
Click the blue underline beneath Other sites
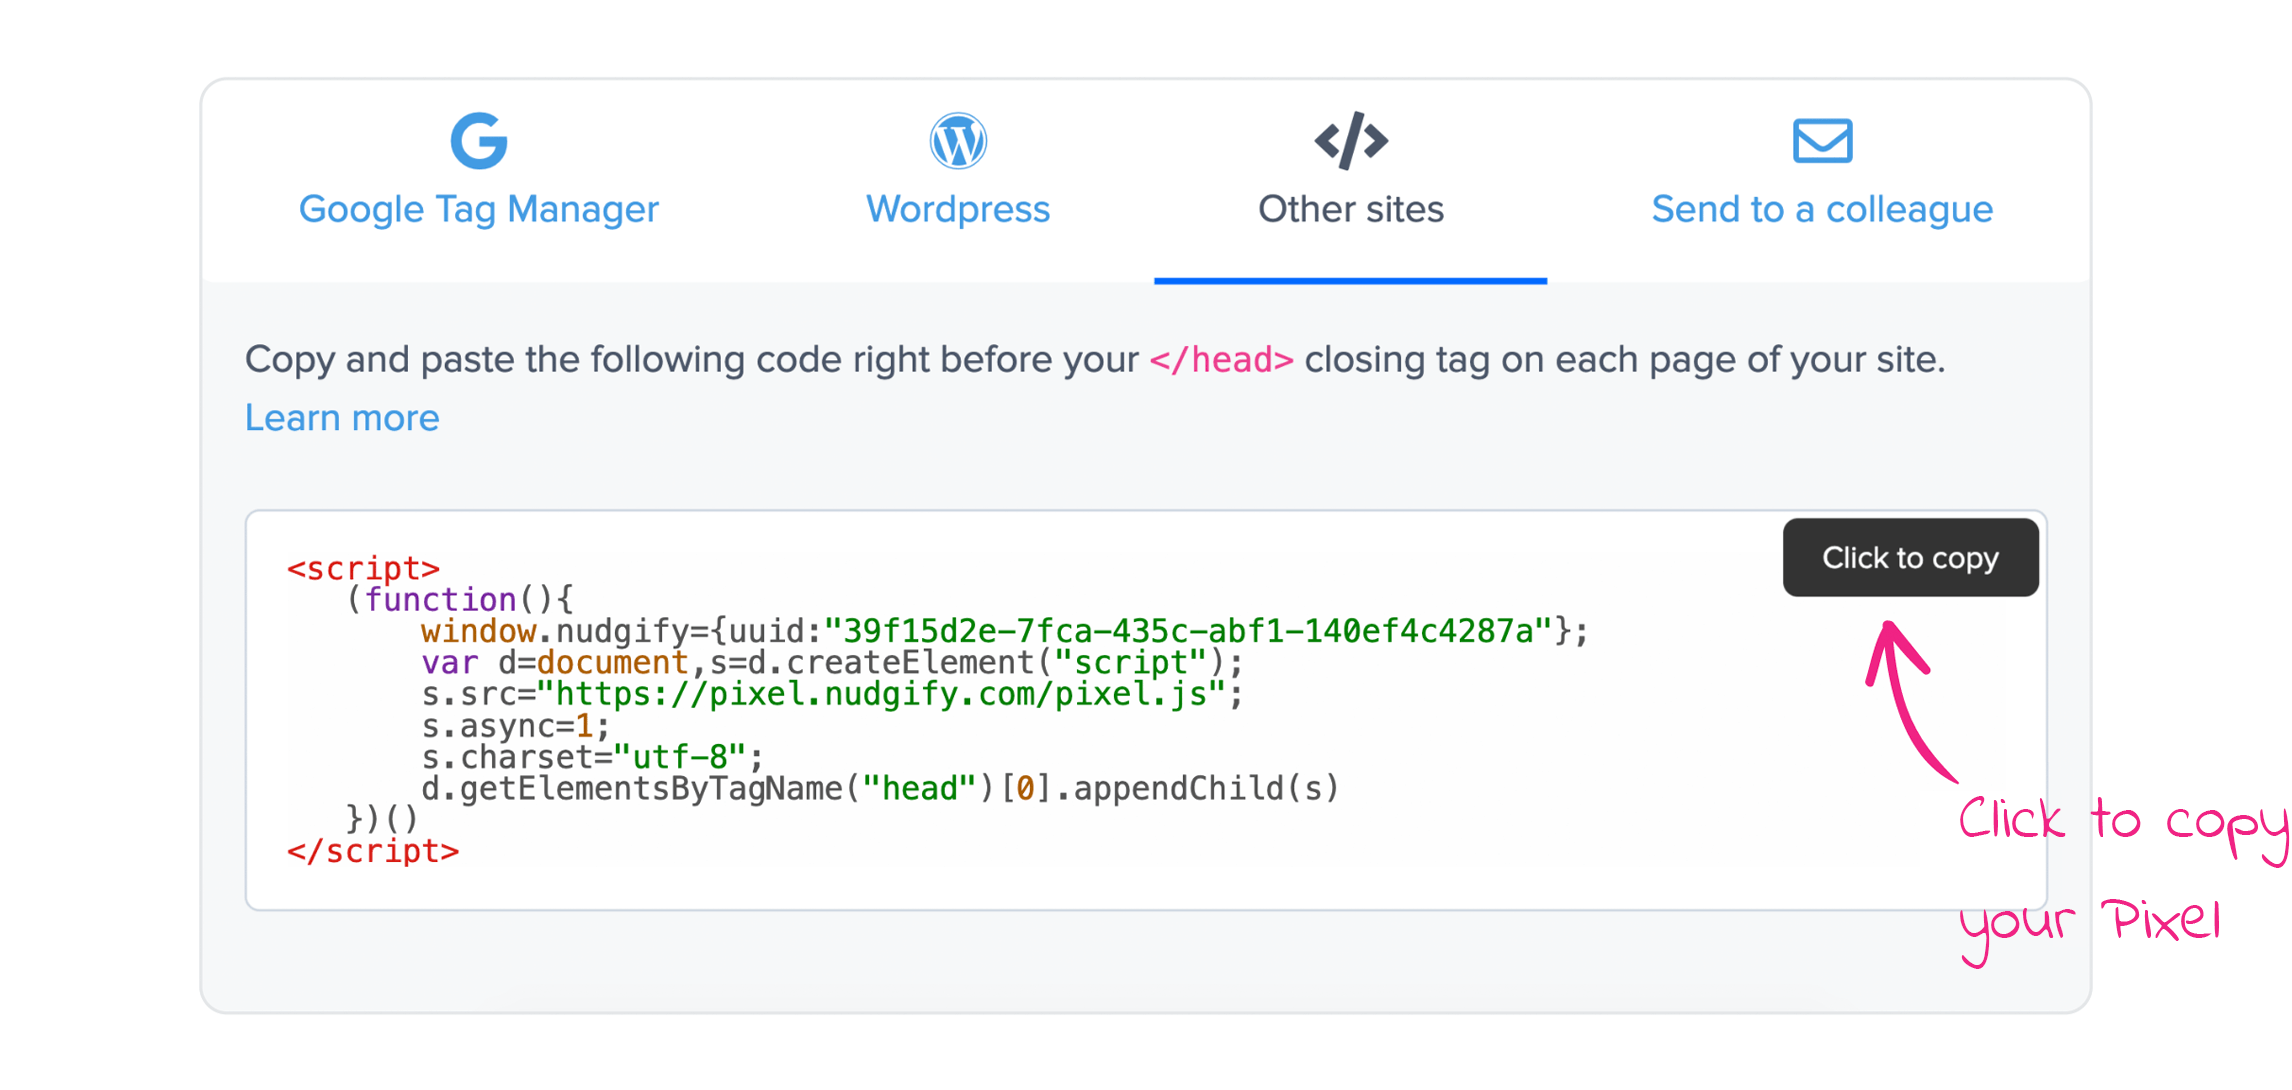tap(1350, 281)
